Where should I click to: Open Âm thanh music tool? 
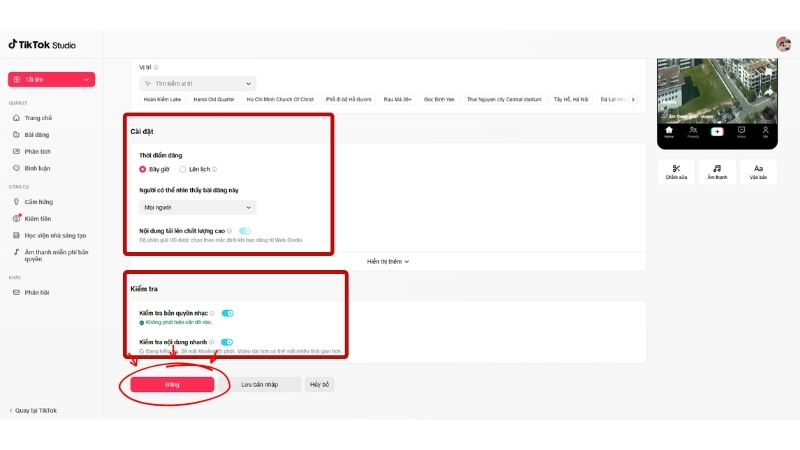coord(717,172)
